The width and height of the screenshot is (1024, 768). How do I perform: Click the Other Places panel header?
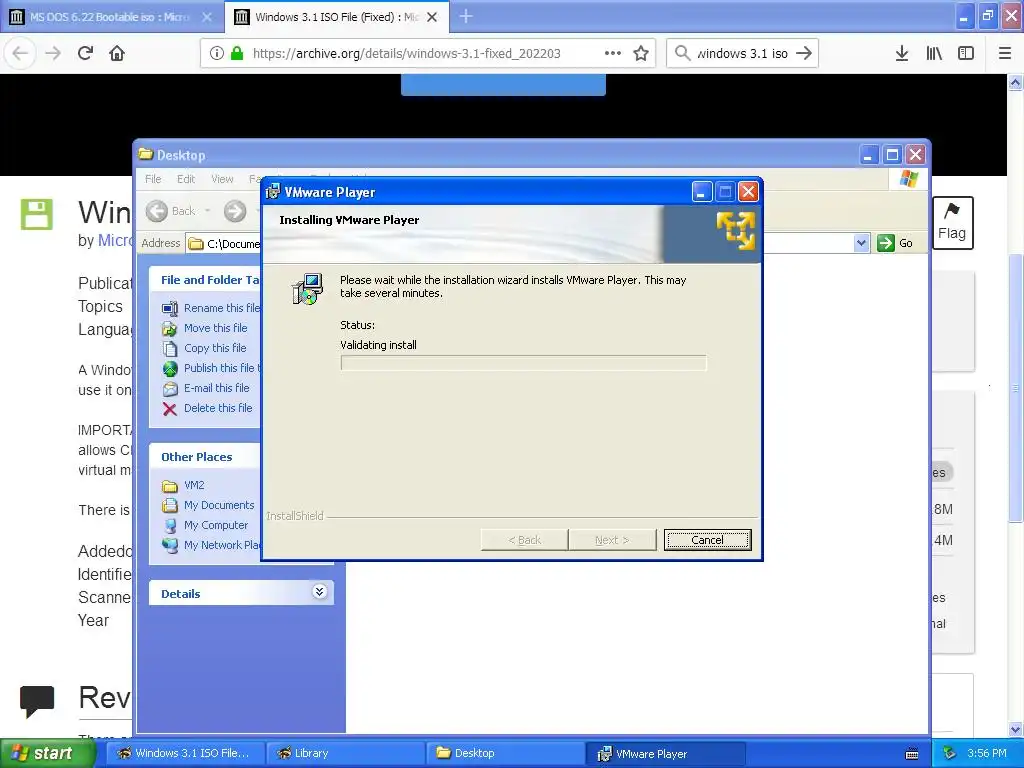(204, 456)
